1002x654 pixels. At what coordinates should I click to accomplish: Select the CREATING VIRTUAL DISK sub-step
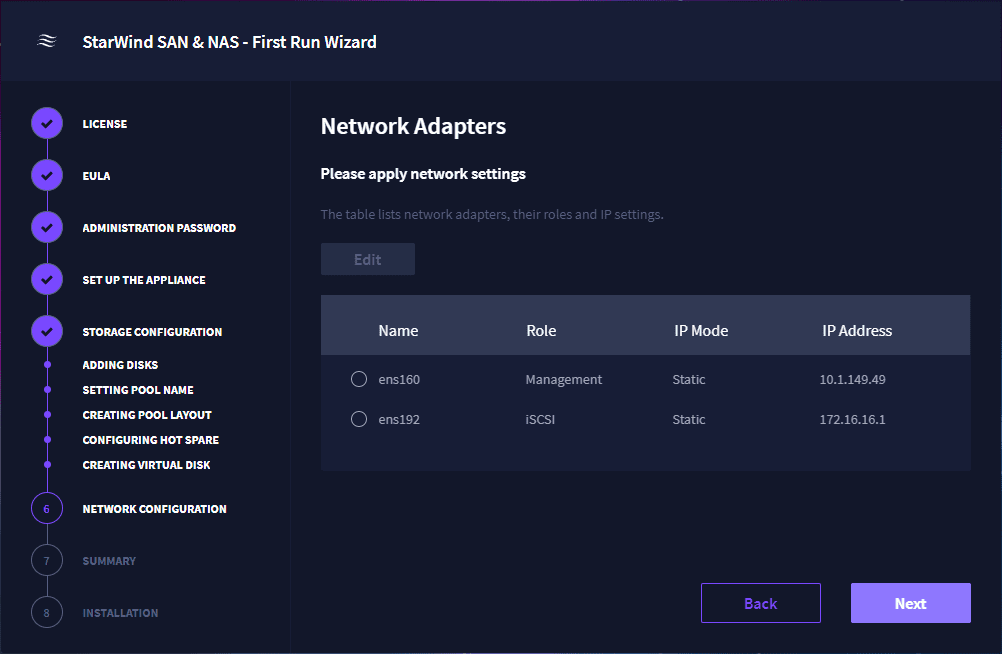[146, 465]
